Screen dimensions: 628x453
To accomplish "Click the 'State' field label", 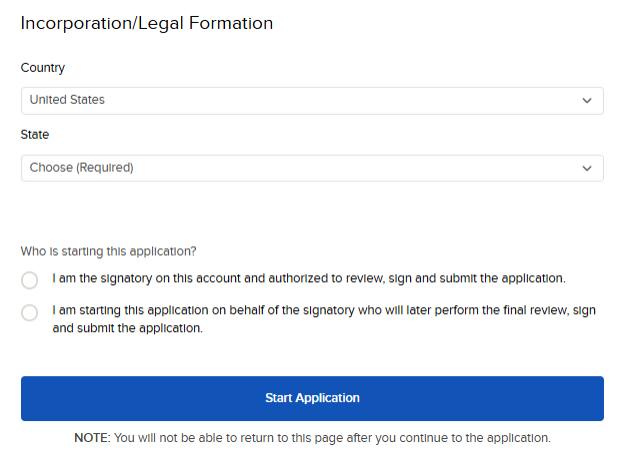I will pyautogui.click(x=35, y=135).
